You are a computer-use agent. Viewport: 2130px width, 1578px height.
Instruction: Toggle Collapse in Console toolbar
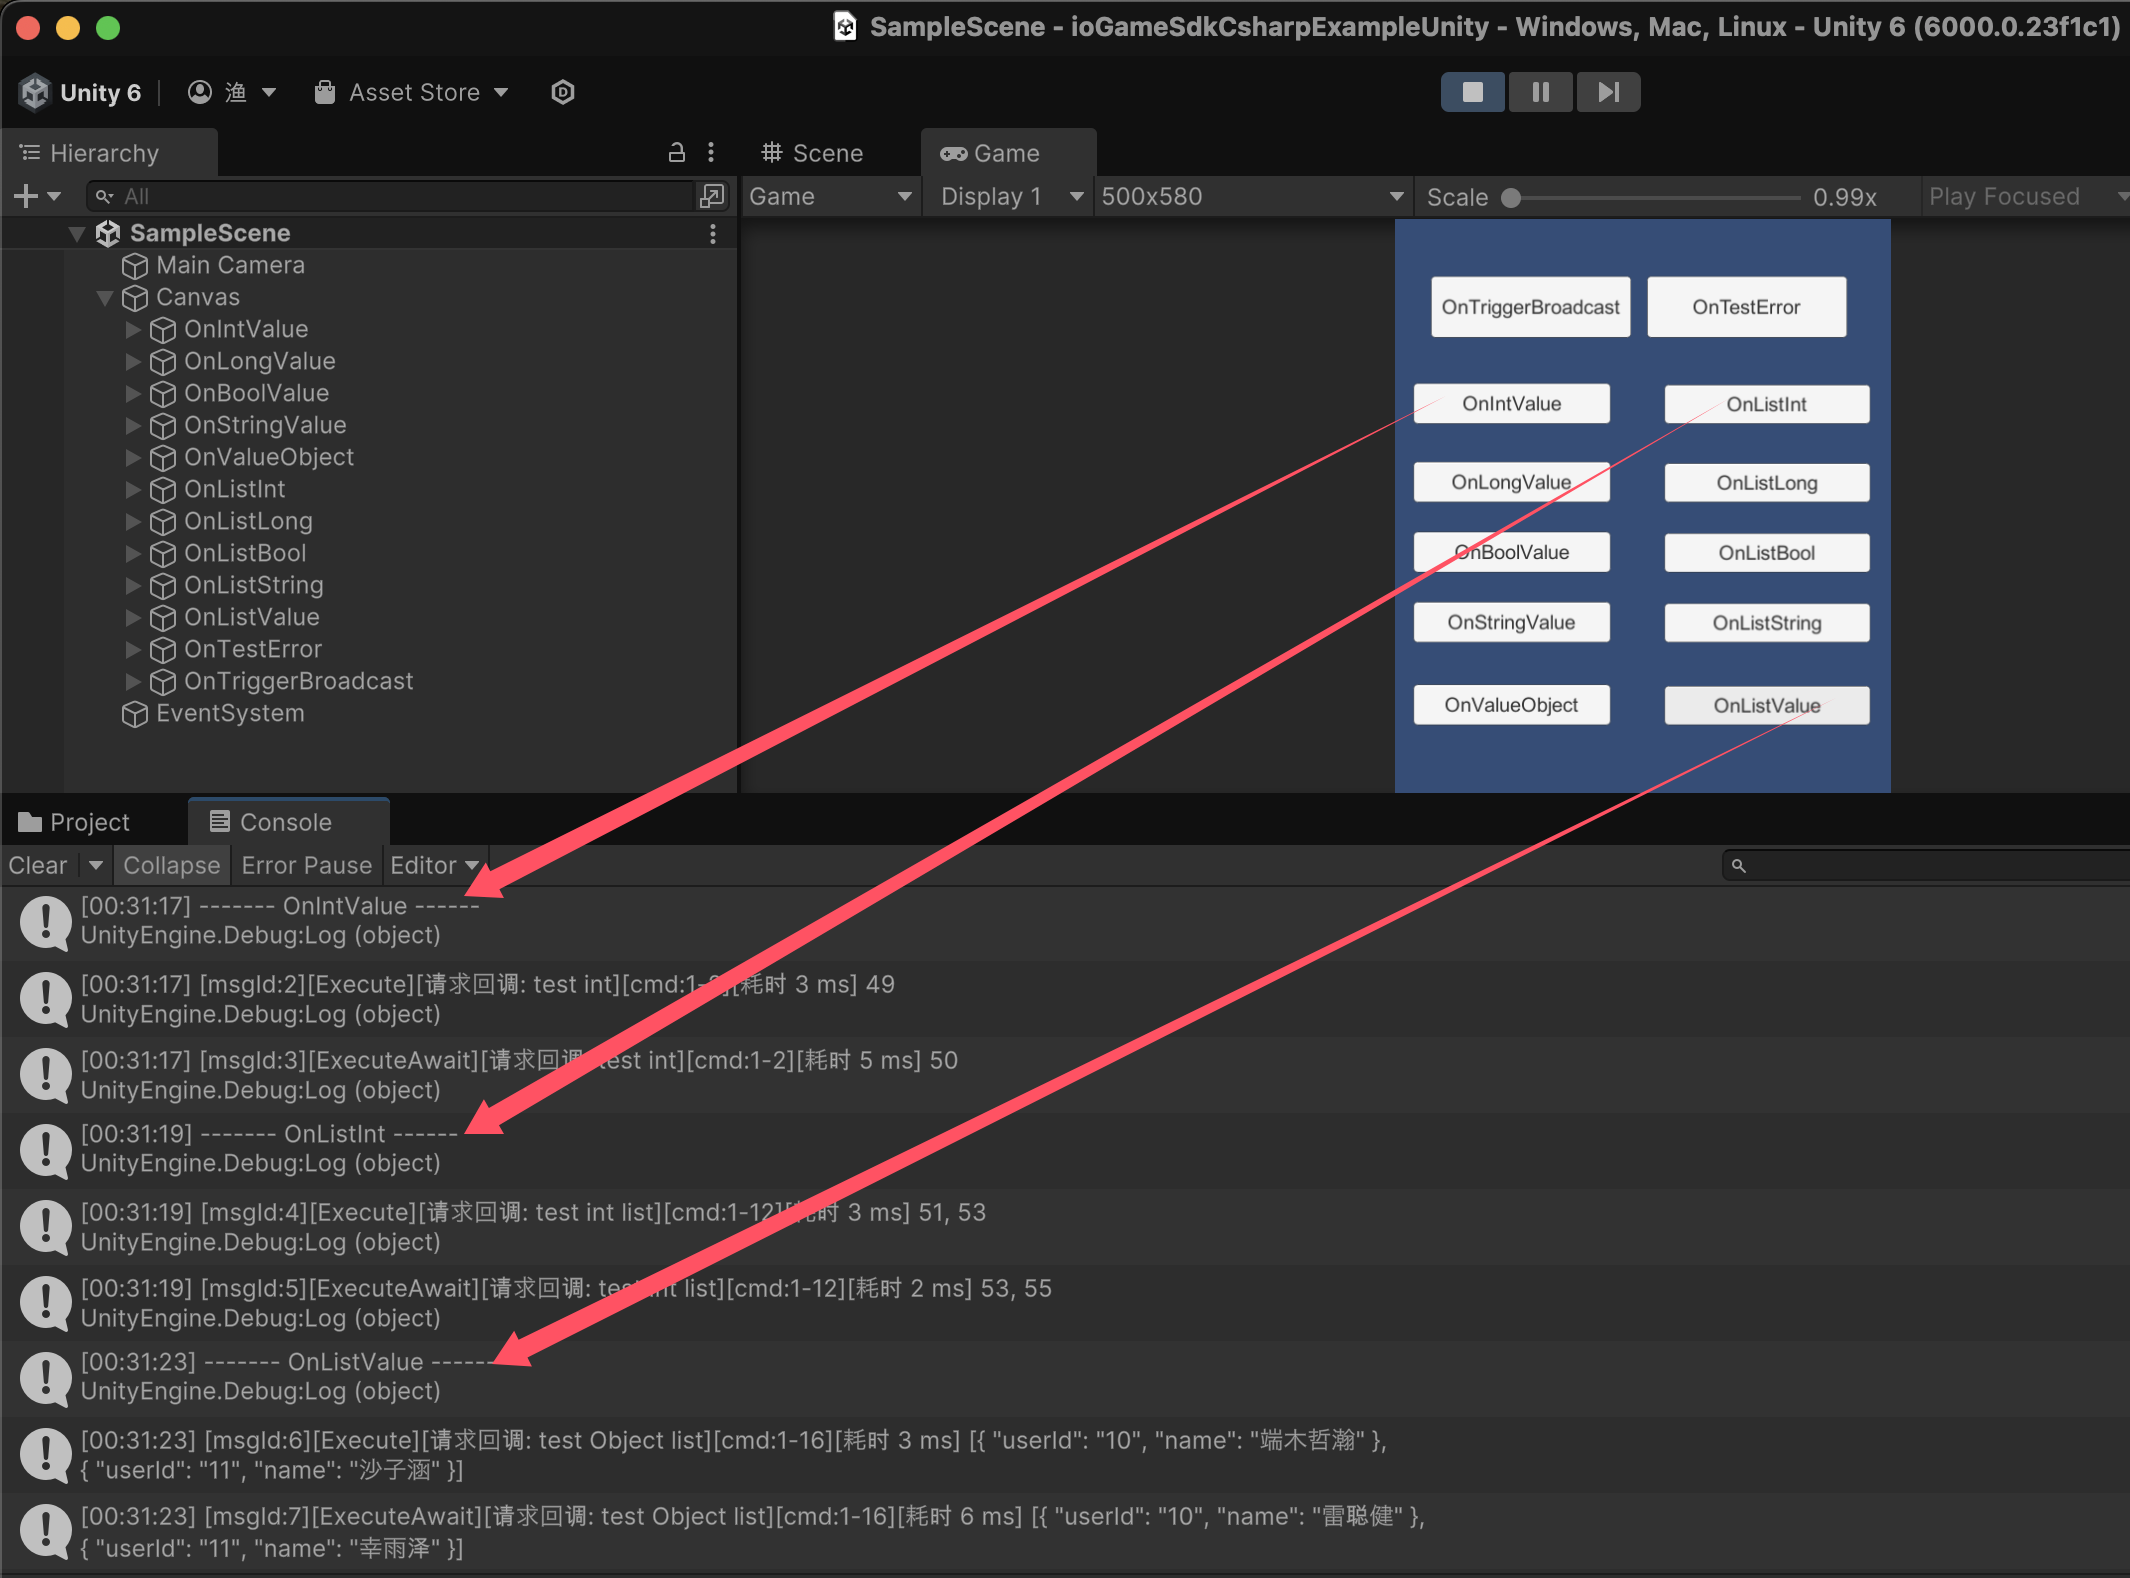(x=171, y=865)
